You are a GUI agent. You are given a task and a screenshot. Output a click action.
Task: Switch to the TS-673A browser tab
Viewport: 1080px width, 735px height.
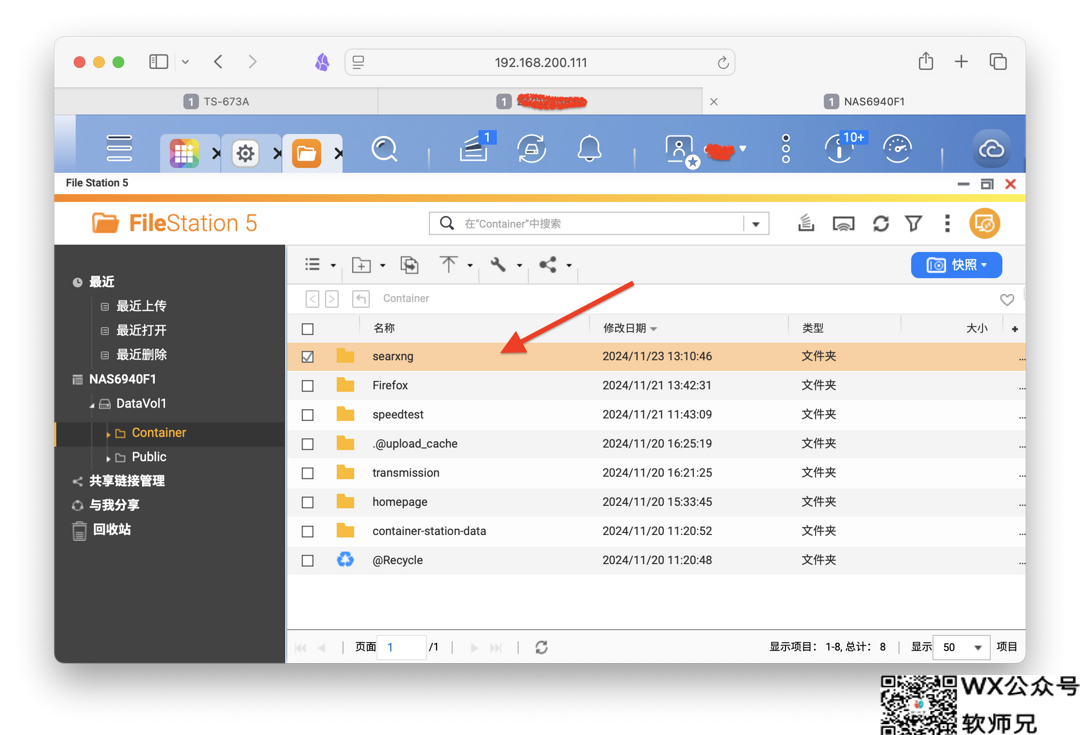click(x=216, y=101)
